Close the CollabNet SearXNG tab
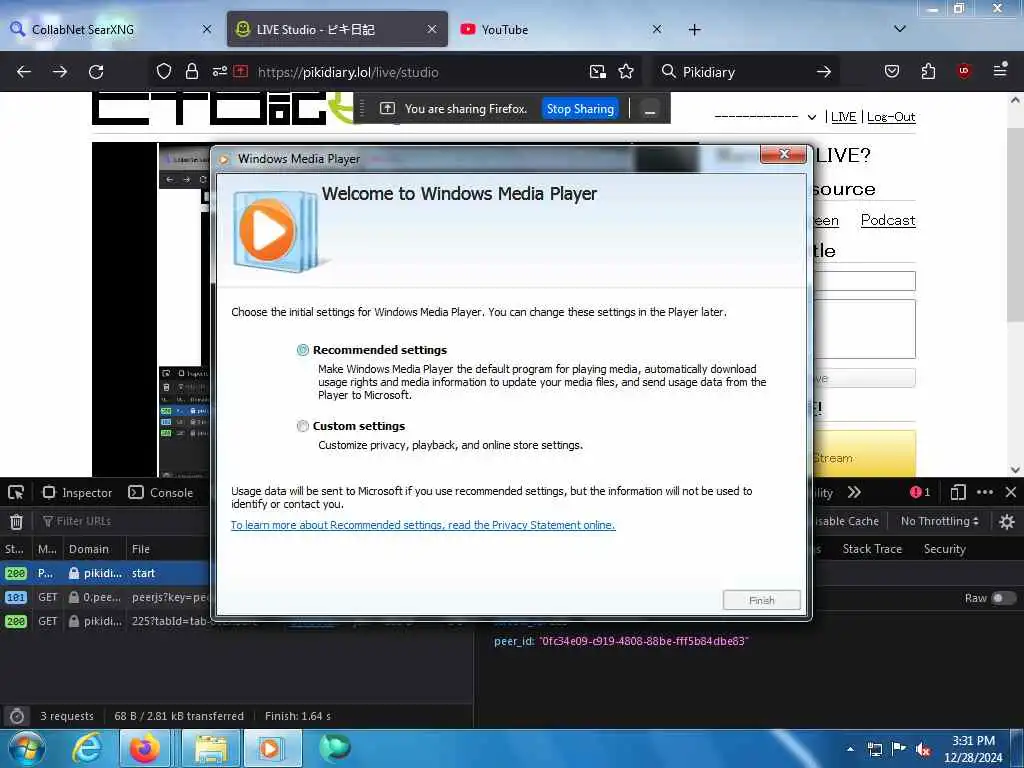This screenshot has height=768, width=1024. [206, 29]
